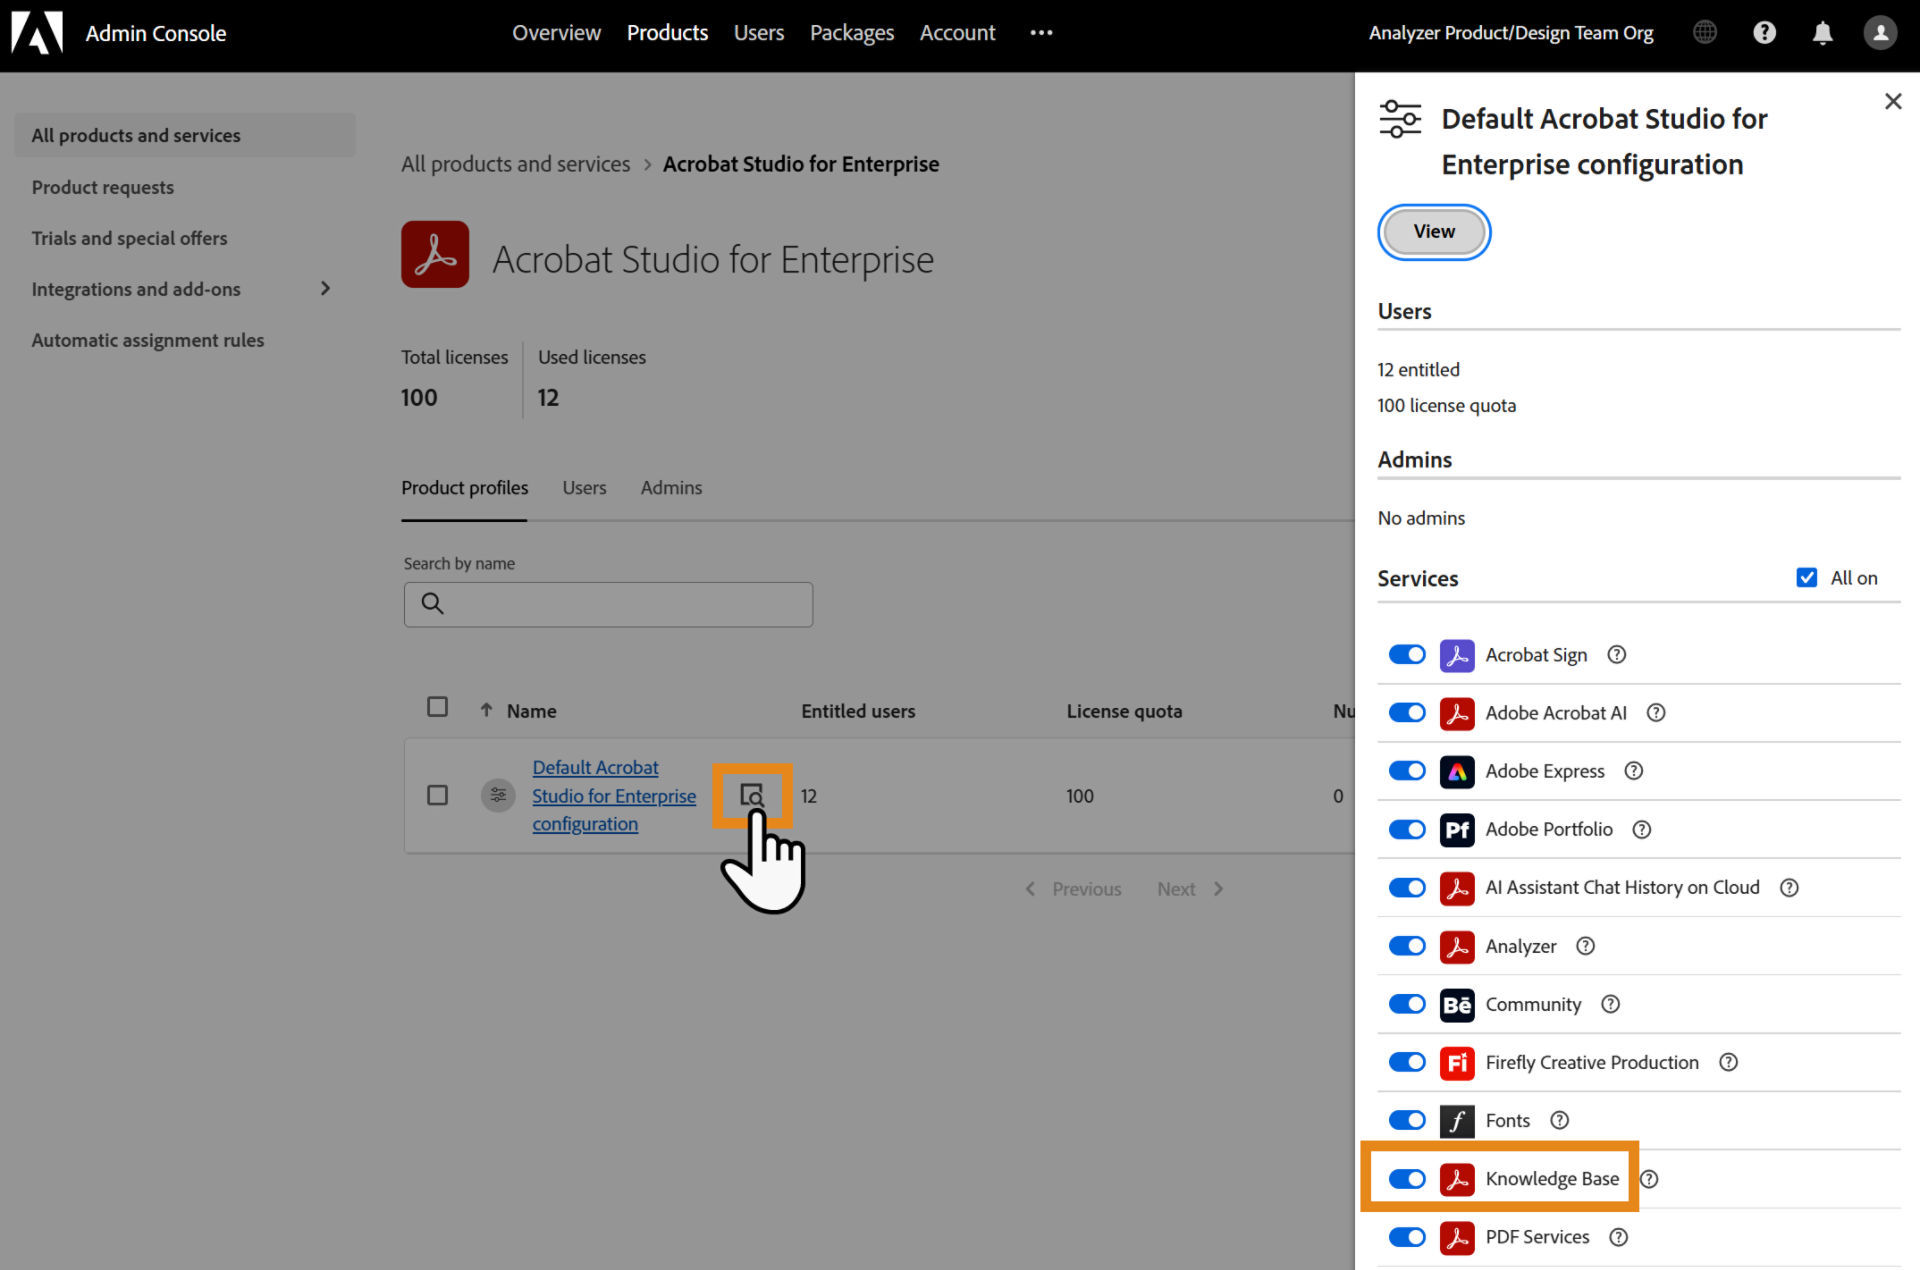The width and height of the screenshot is (1920, 1270).
Task: Toggle the Analyzer service switch
Action: (1407, 945)
